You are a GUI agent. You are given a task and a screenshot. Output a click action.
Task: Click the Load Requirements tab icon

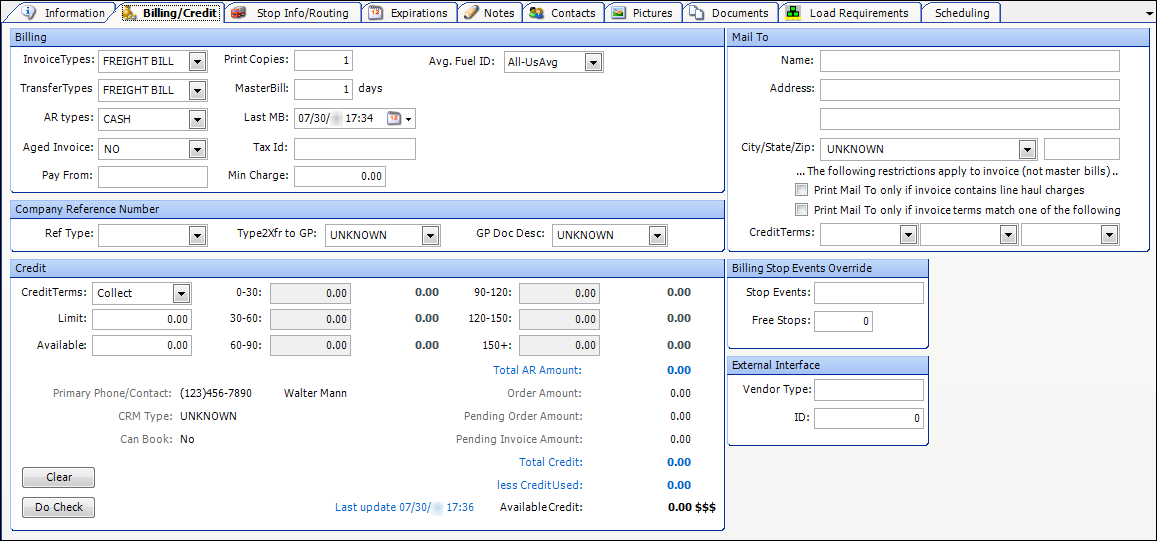(x=793, y=13)
